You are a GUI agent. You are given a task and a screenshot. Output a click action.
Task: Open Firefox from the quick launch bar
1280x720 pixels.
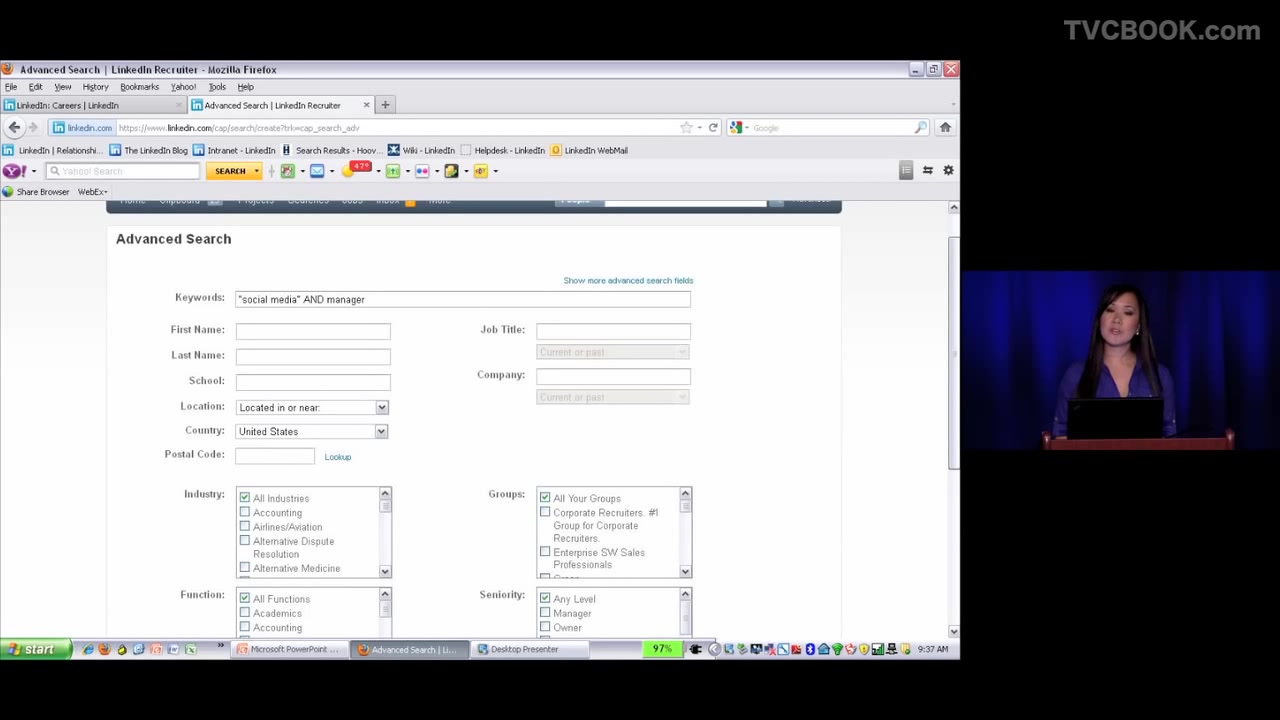coord(104,649)
